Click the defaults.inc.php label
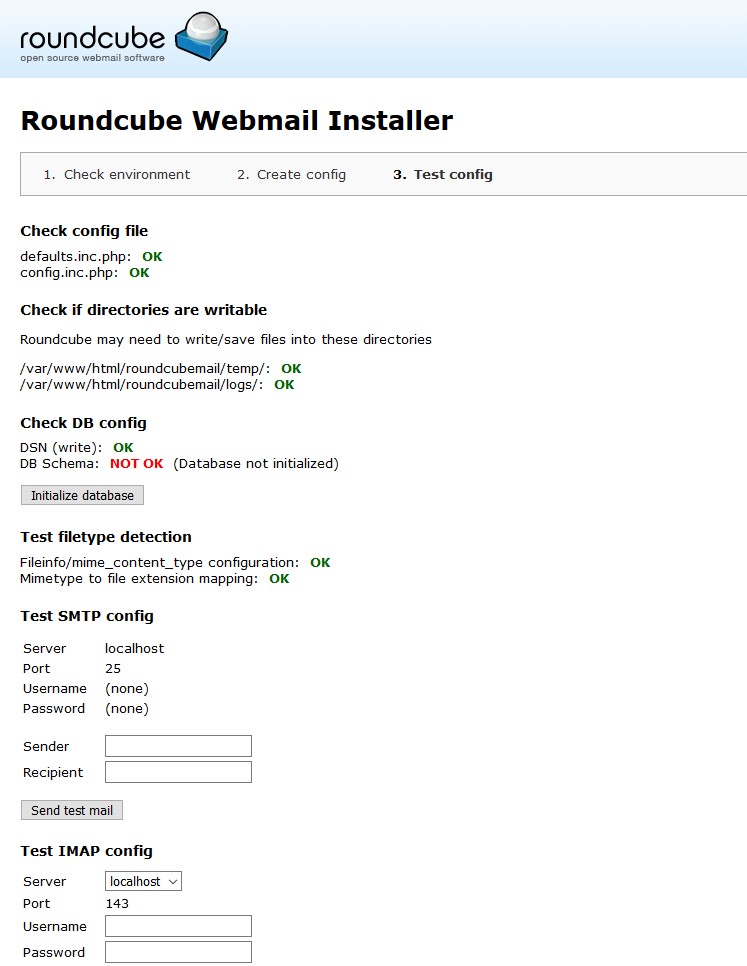747x966 pixels. (76, 256)
